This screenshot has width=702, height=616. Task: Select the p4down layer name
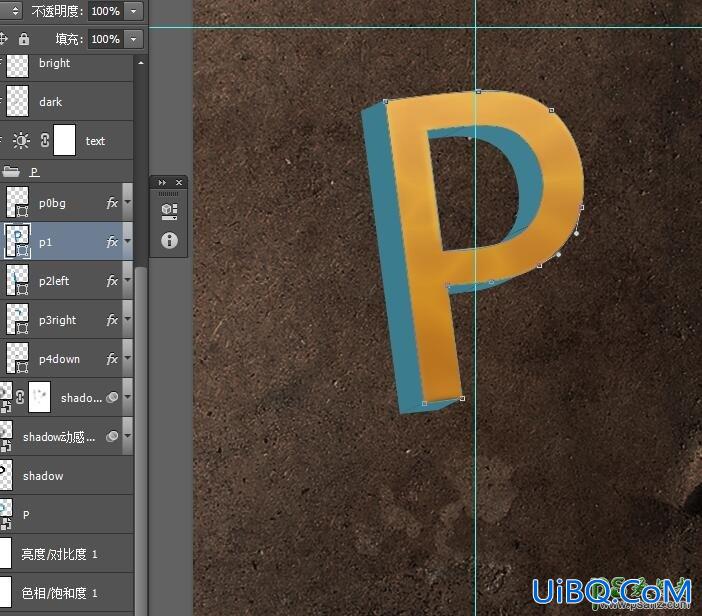coord(60,359)
